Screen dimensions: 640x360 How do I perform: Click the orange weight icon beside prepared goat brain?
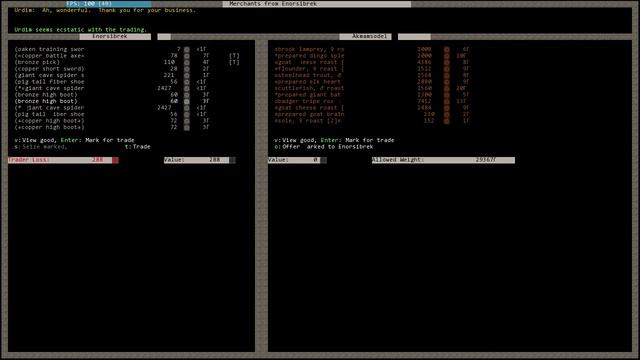tap(447, 114)
